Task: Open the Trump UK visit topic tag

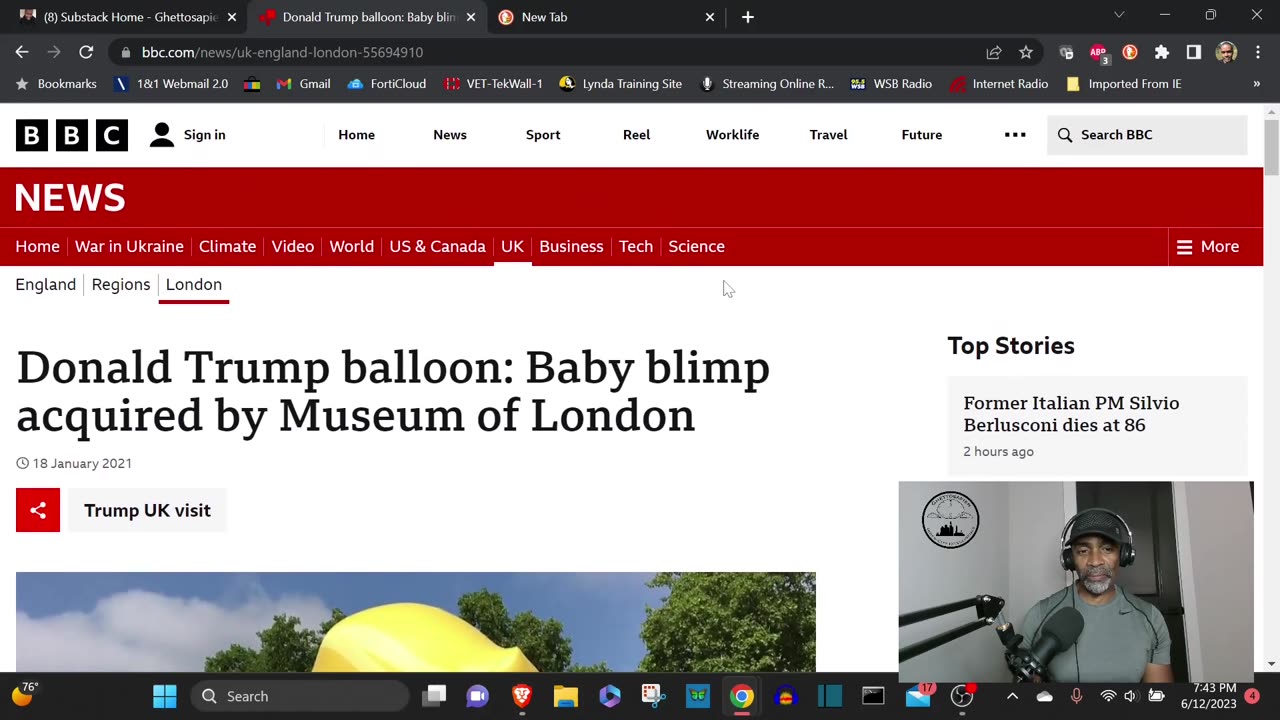Action: pyautogui.click(x=147, y=510)
